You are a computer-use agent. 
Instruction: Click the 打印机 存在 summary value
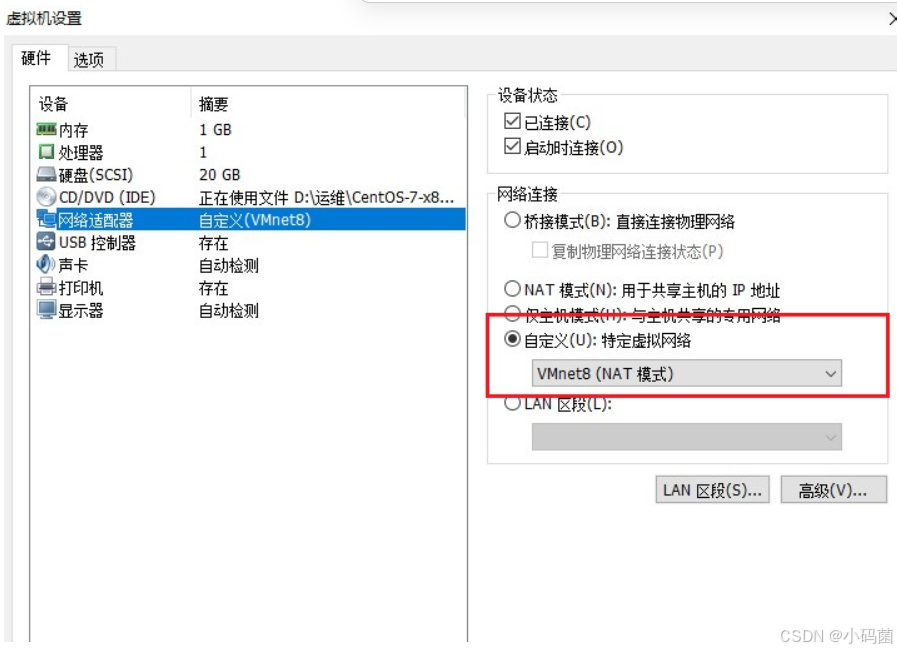[213, 288]
